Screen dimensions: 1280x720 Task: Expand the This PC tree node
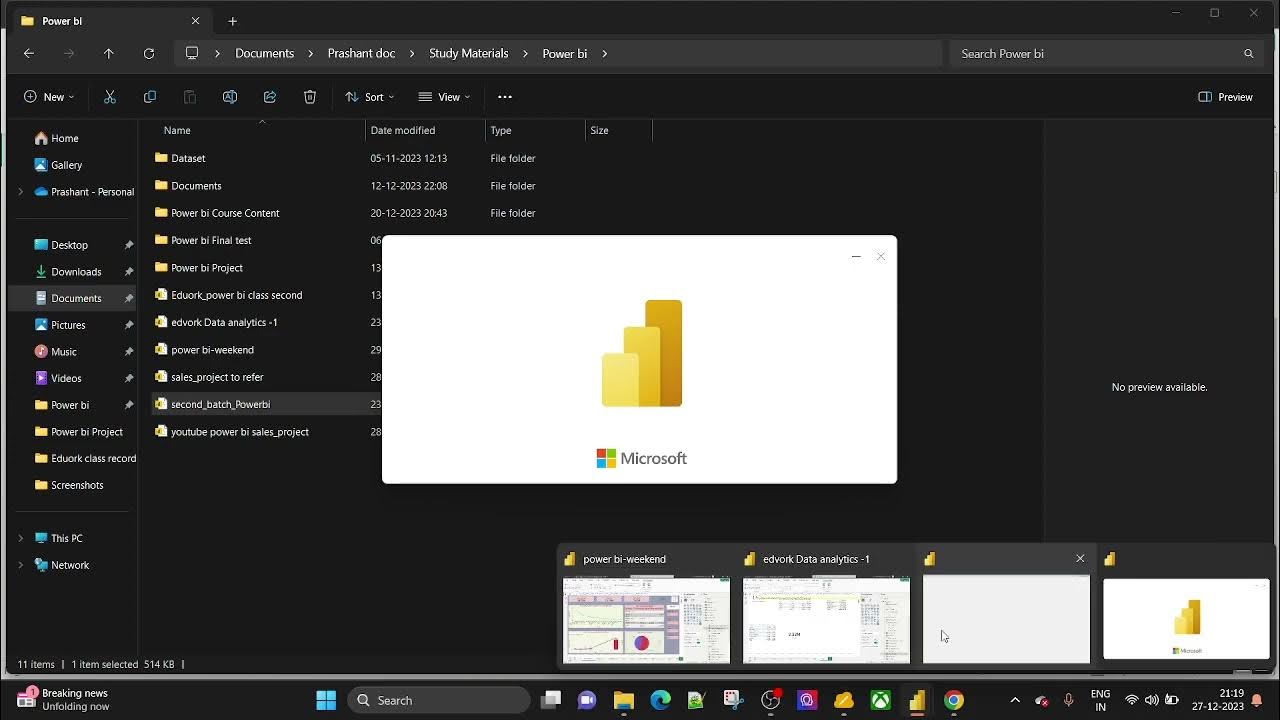point(20,538)
